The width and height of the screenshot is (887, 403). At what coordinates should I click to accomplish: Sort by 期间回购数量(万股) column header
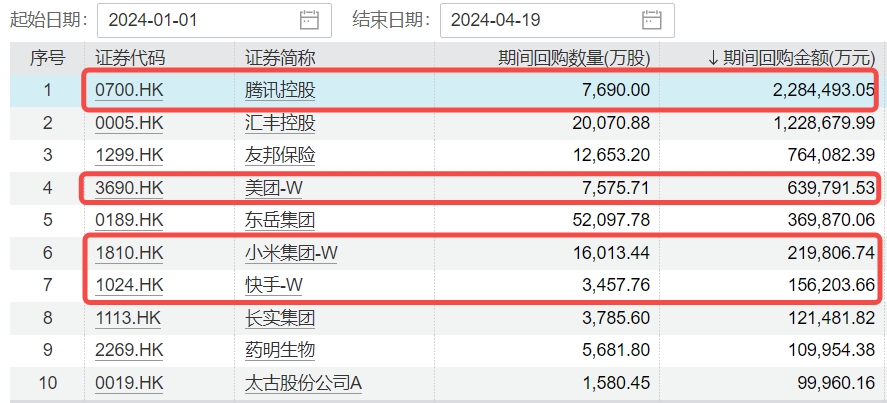pyautogui.click(x=574, y=57)
